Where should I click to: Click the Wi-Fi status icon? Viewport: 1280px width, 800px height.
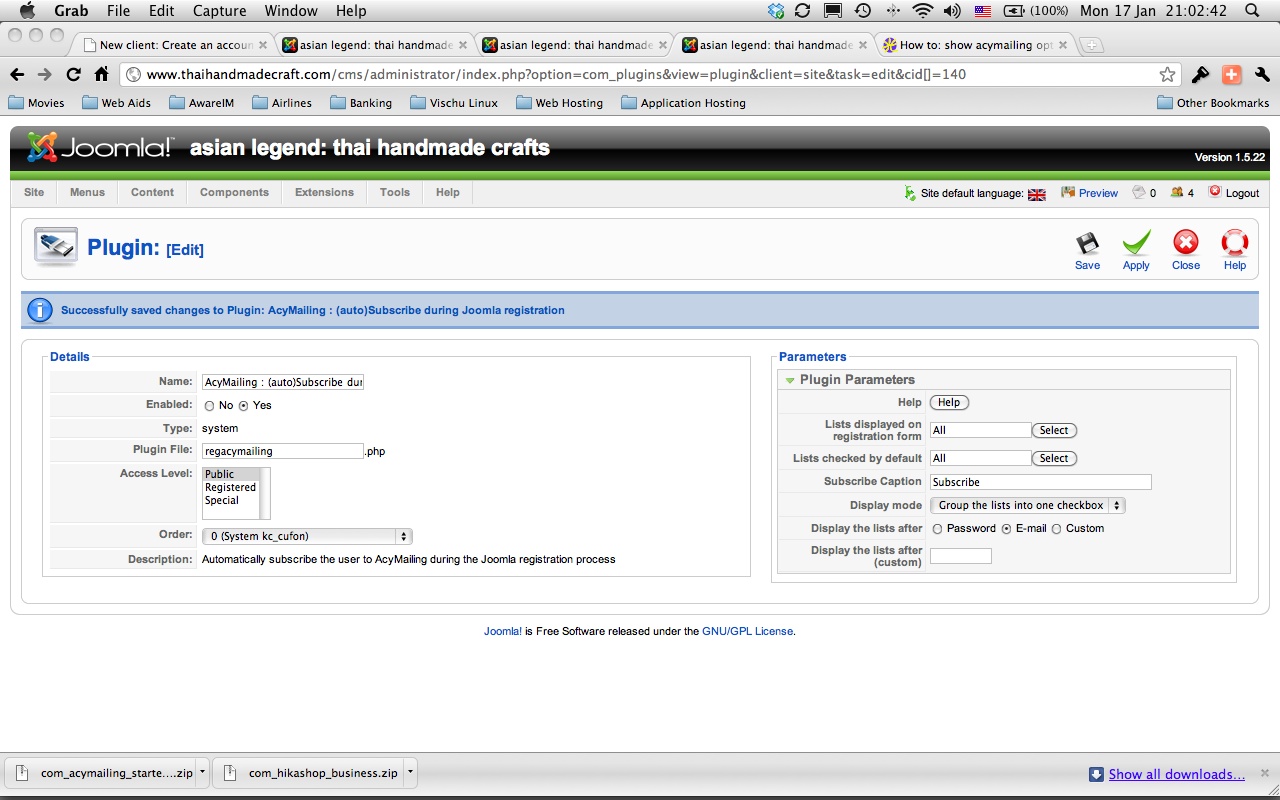click(x=923, y=11)
